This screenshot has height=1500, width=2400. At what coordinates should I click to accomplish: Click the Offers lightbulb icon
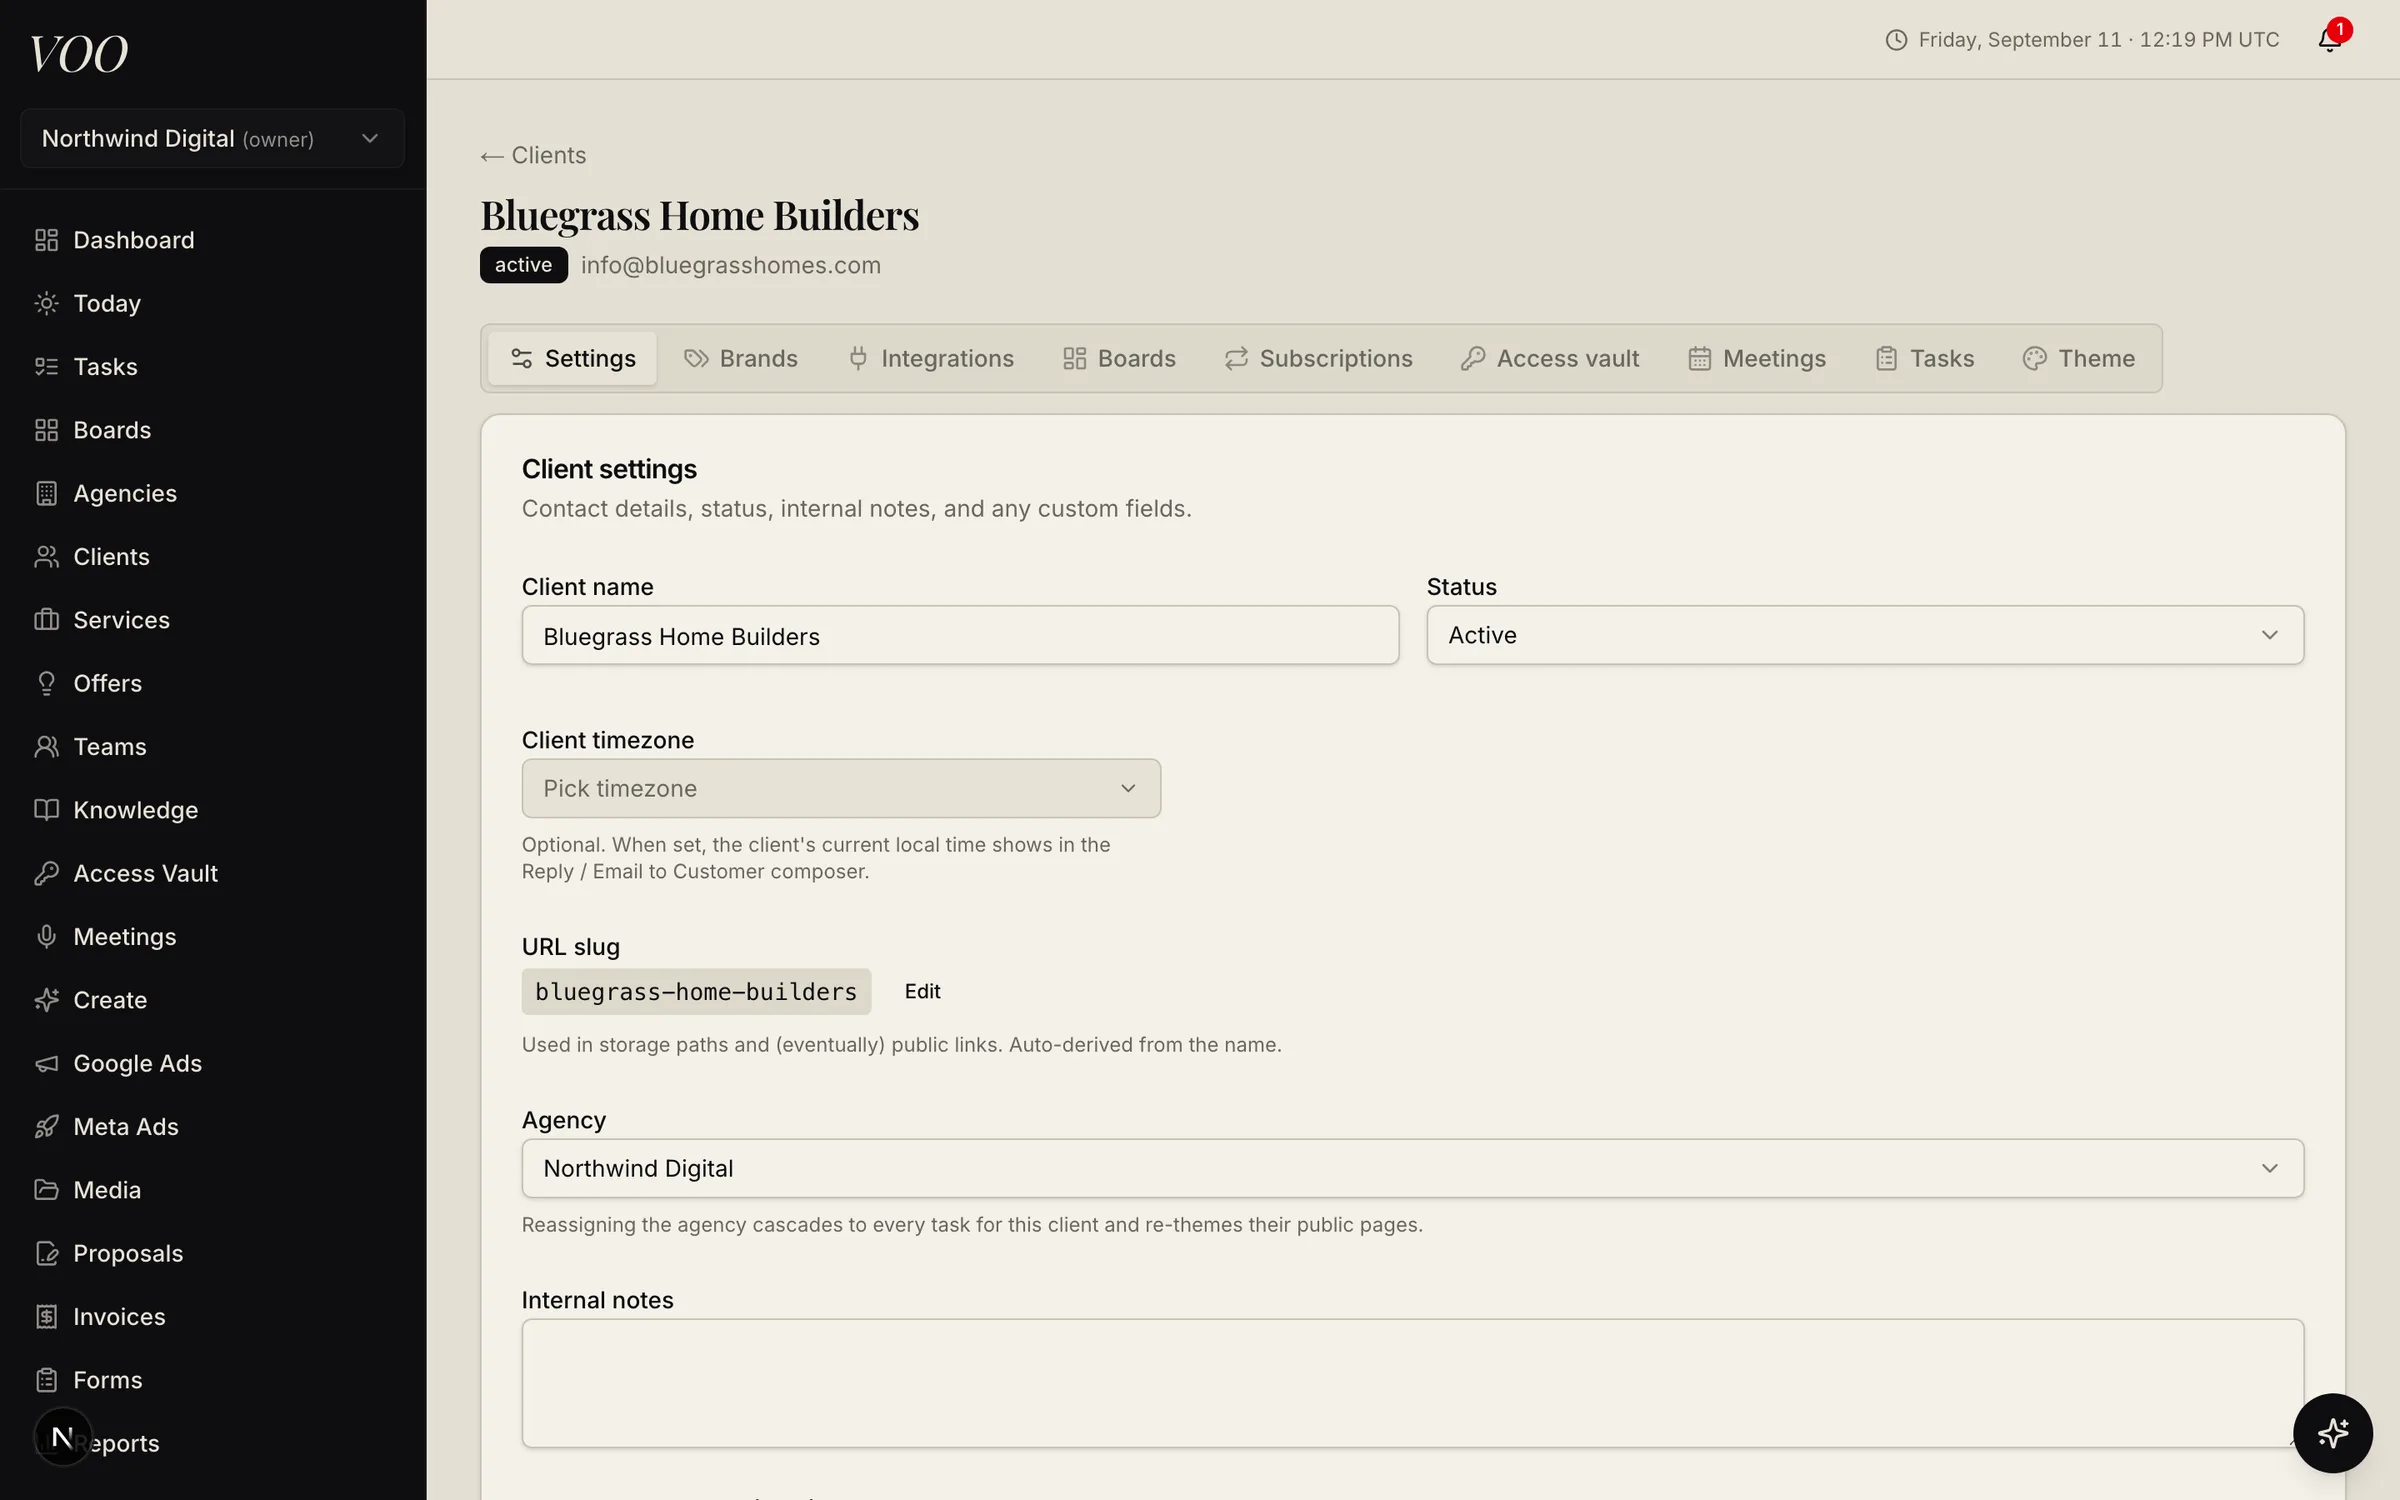tap(46, 683)
